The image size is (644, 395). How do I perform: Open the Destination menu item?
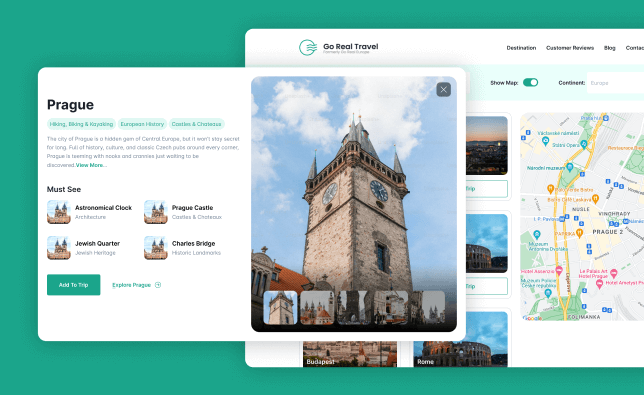click(521, 48)
